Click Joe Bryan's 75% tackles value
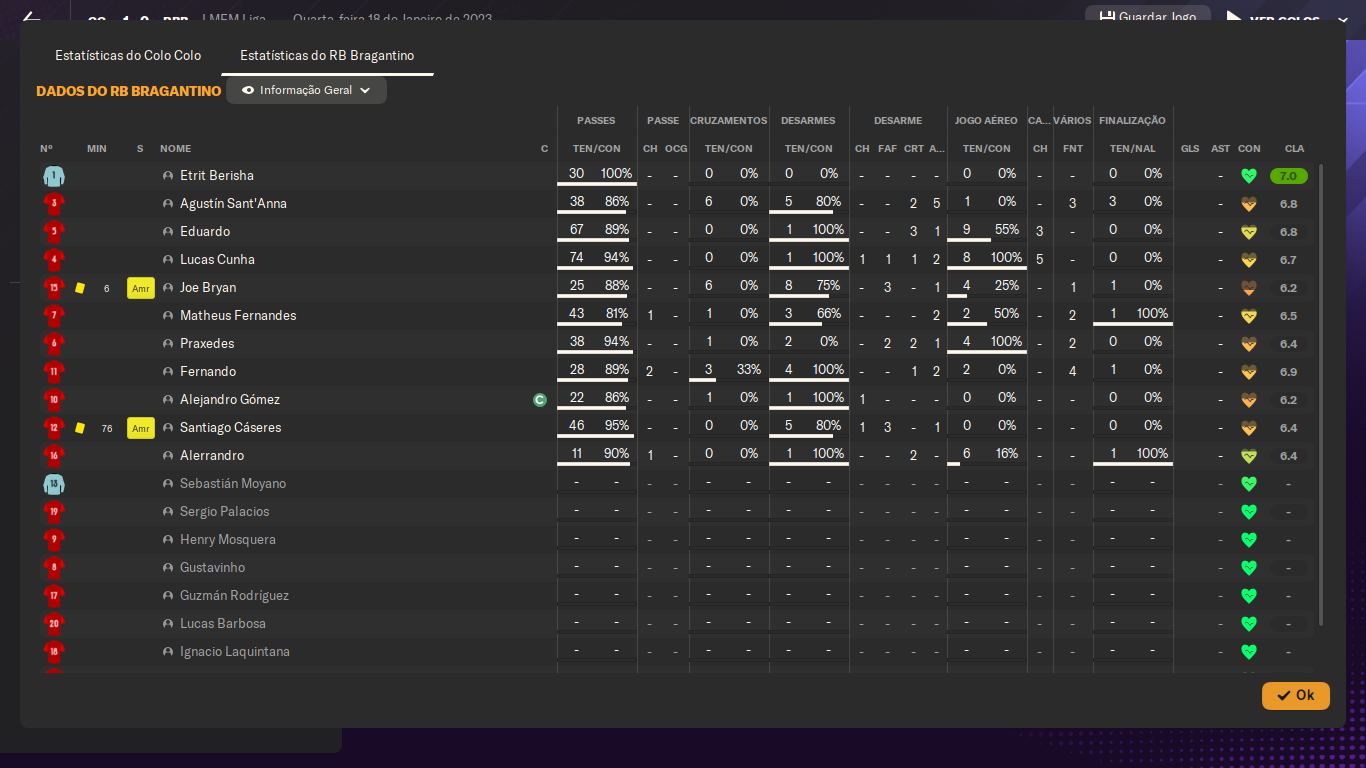The width and height of the screenshot is (1366, 768). (x=828, y=286)
